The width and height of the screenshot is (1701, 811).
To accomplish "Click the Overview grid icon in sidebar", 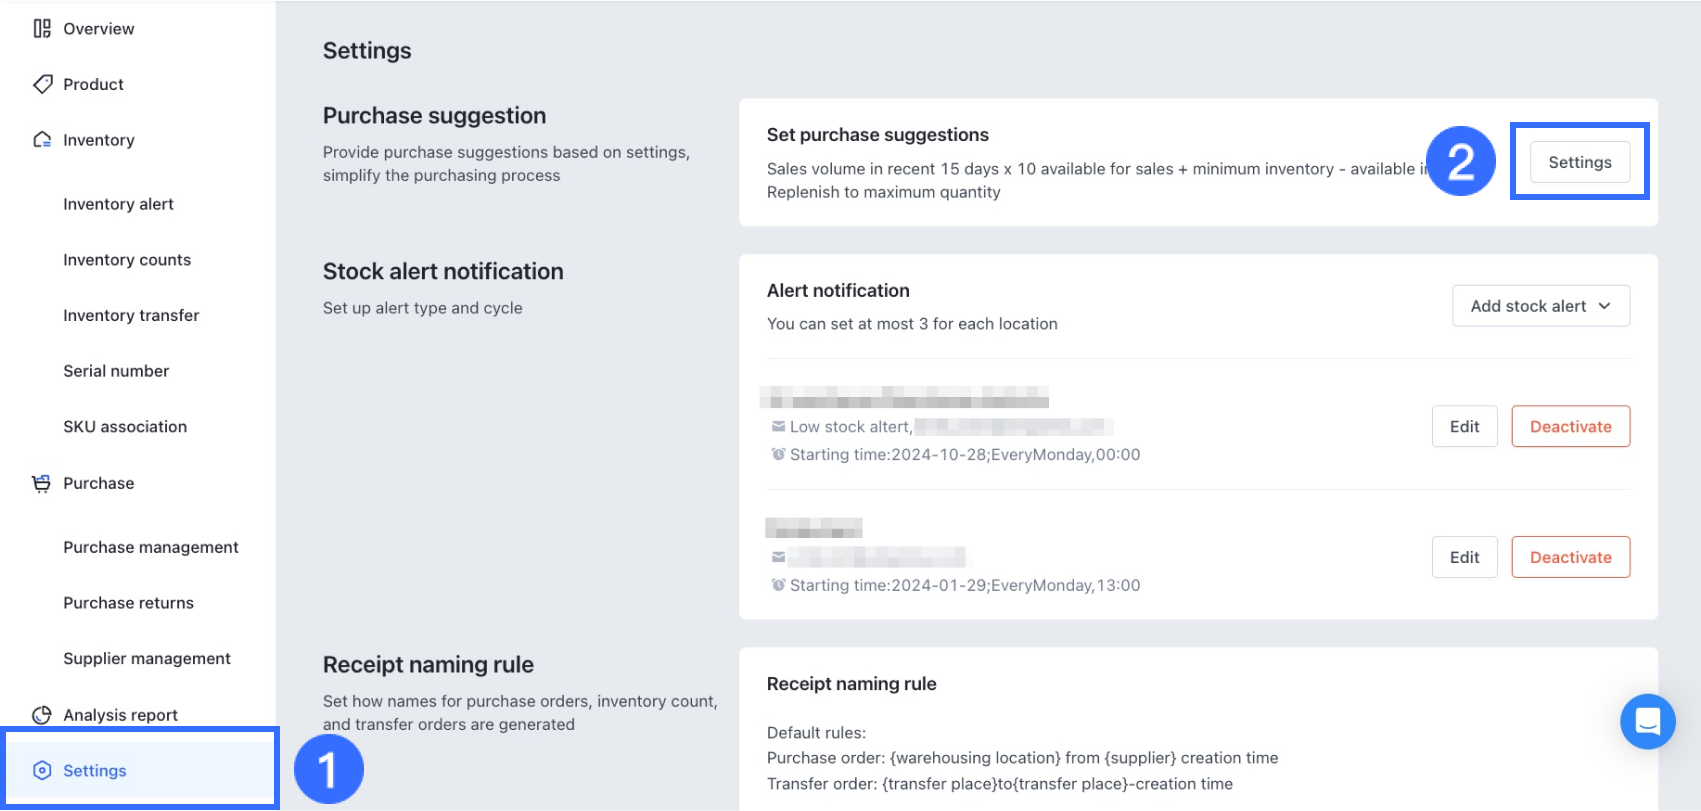I will (42, 29).
